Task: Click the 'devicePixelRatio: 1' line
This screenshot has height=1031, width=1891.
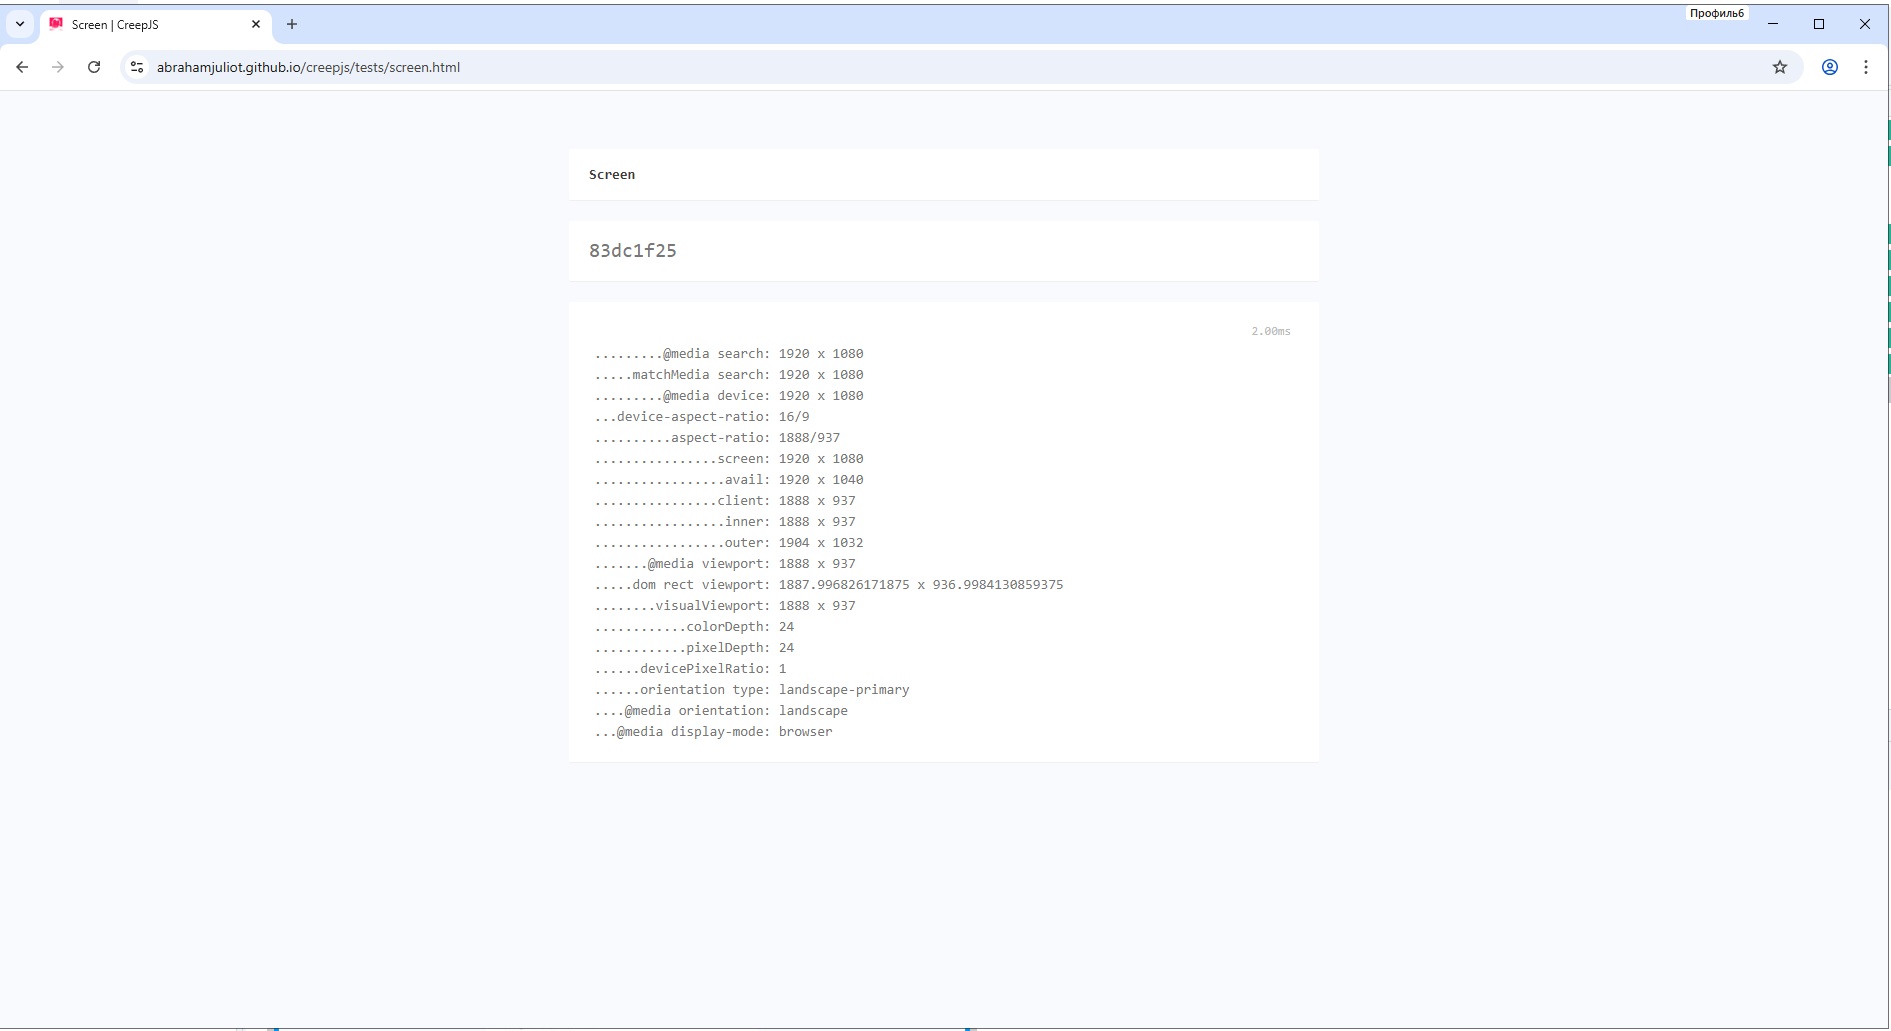Action: tap(690, 669)
